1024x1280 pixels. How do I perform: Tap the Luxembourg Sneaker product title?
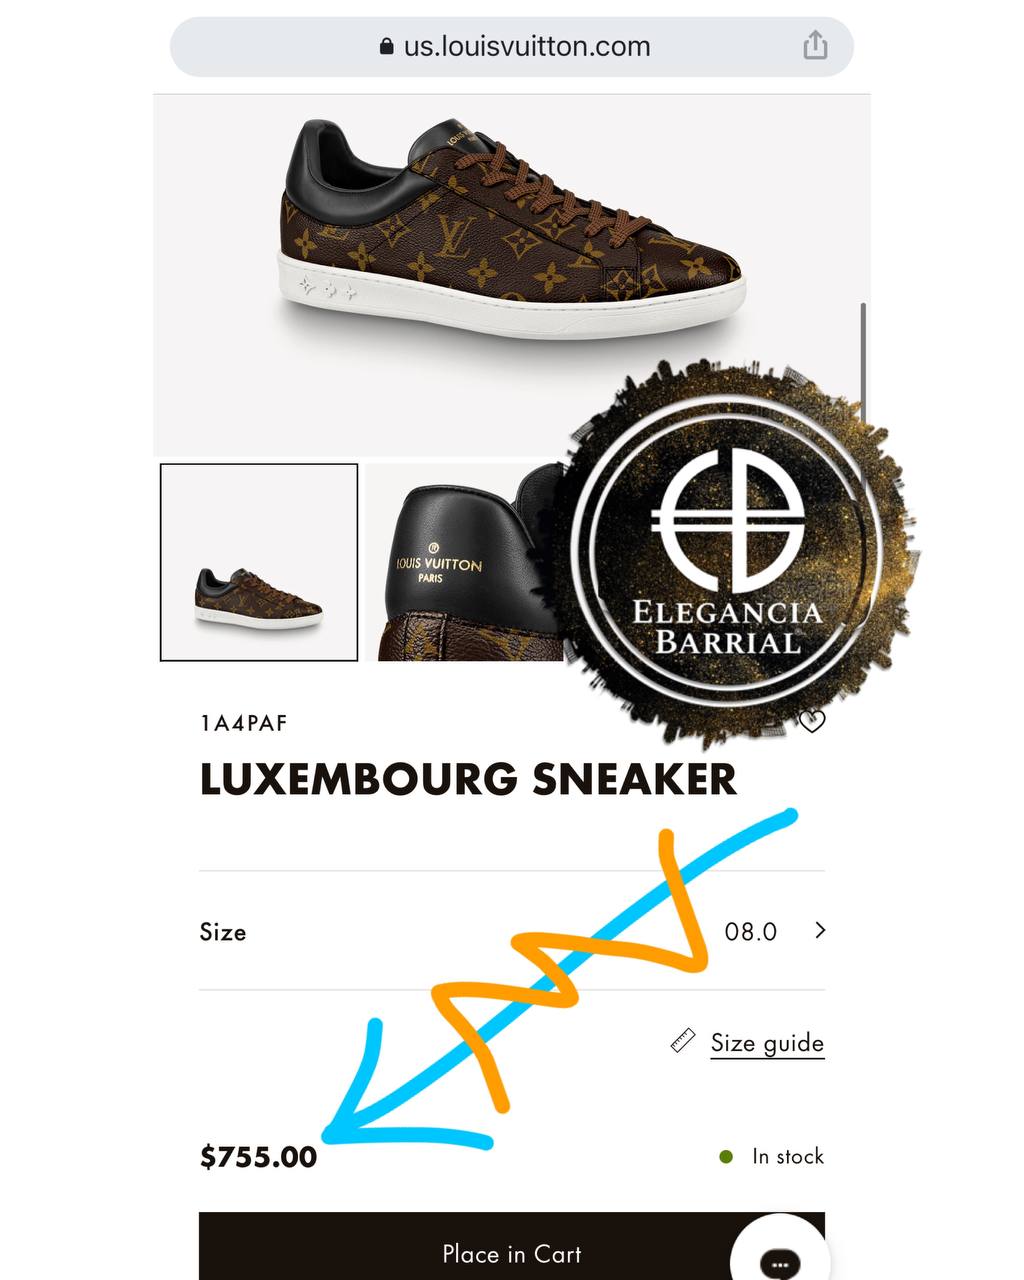(x=468, y=780)
